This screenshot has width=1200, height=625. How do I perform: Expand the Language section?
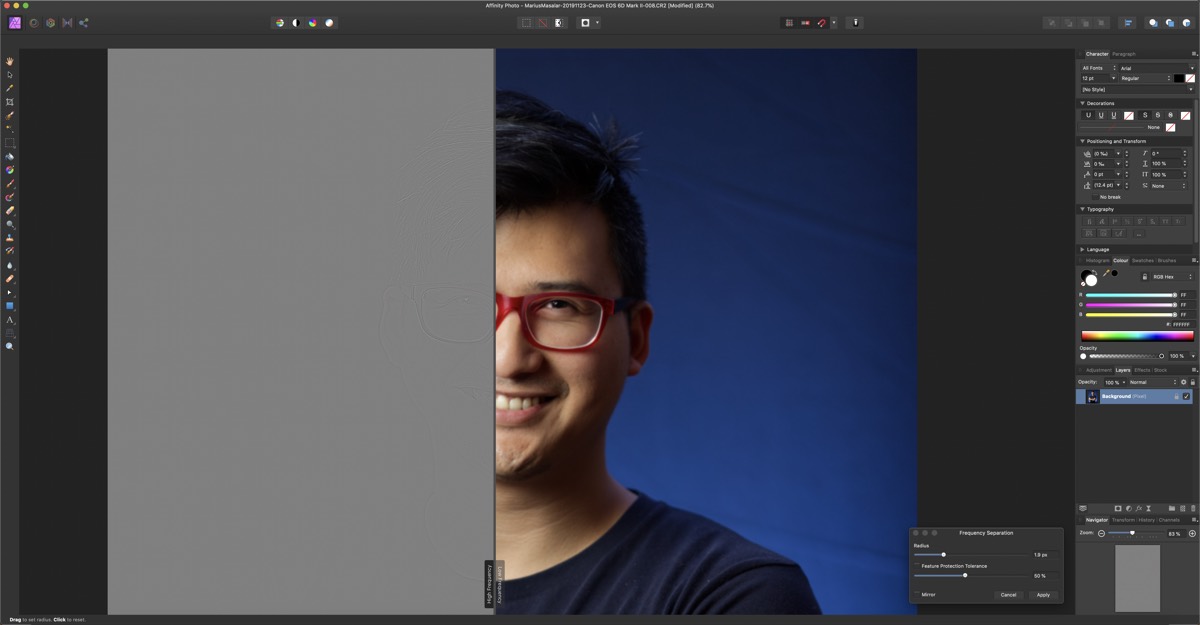pos(1082,249)
